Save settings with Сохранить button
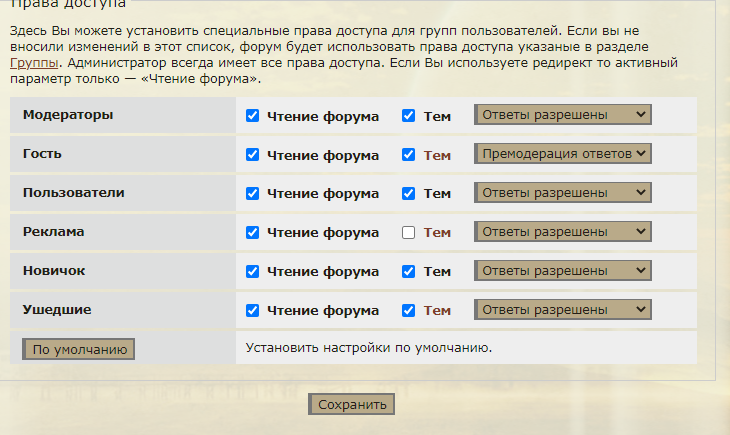Image resolution: width=730 pixels, height=435 pixels. (x=351, y=404)
